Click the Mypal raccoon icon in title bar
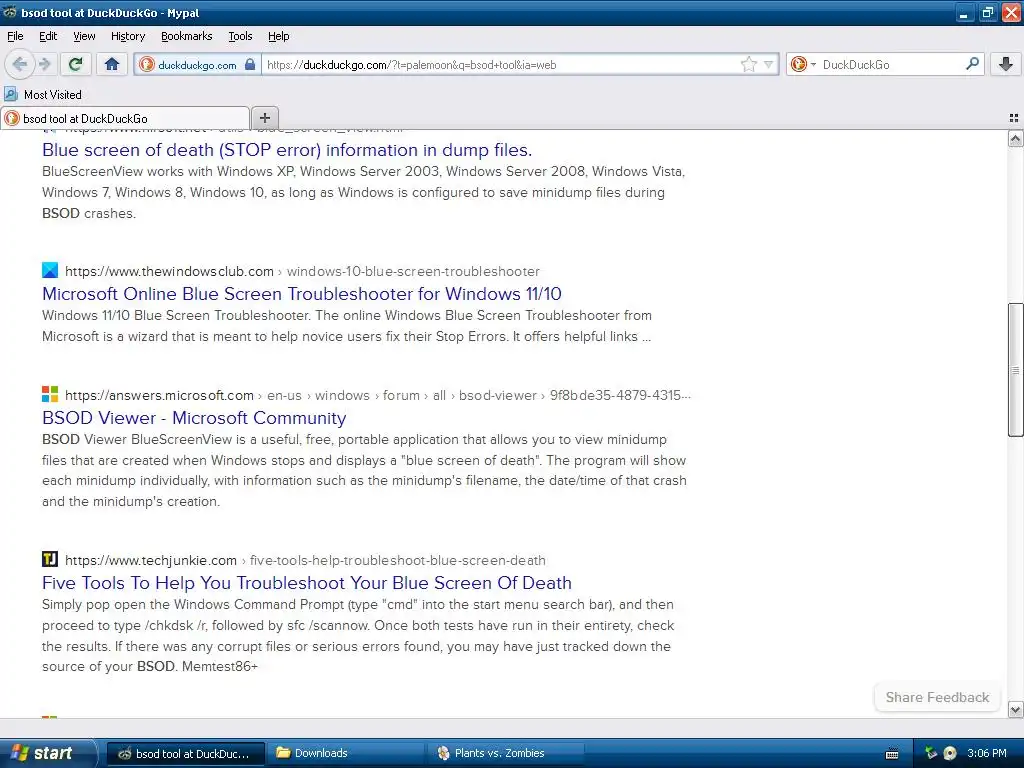The width and height of the screenshot is (1024, 768). [x=9, y=12]
